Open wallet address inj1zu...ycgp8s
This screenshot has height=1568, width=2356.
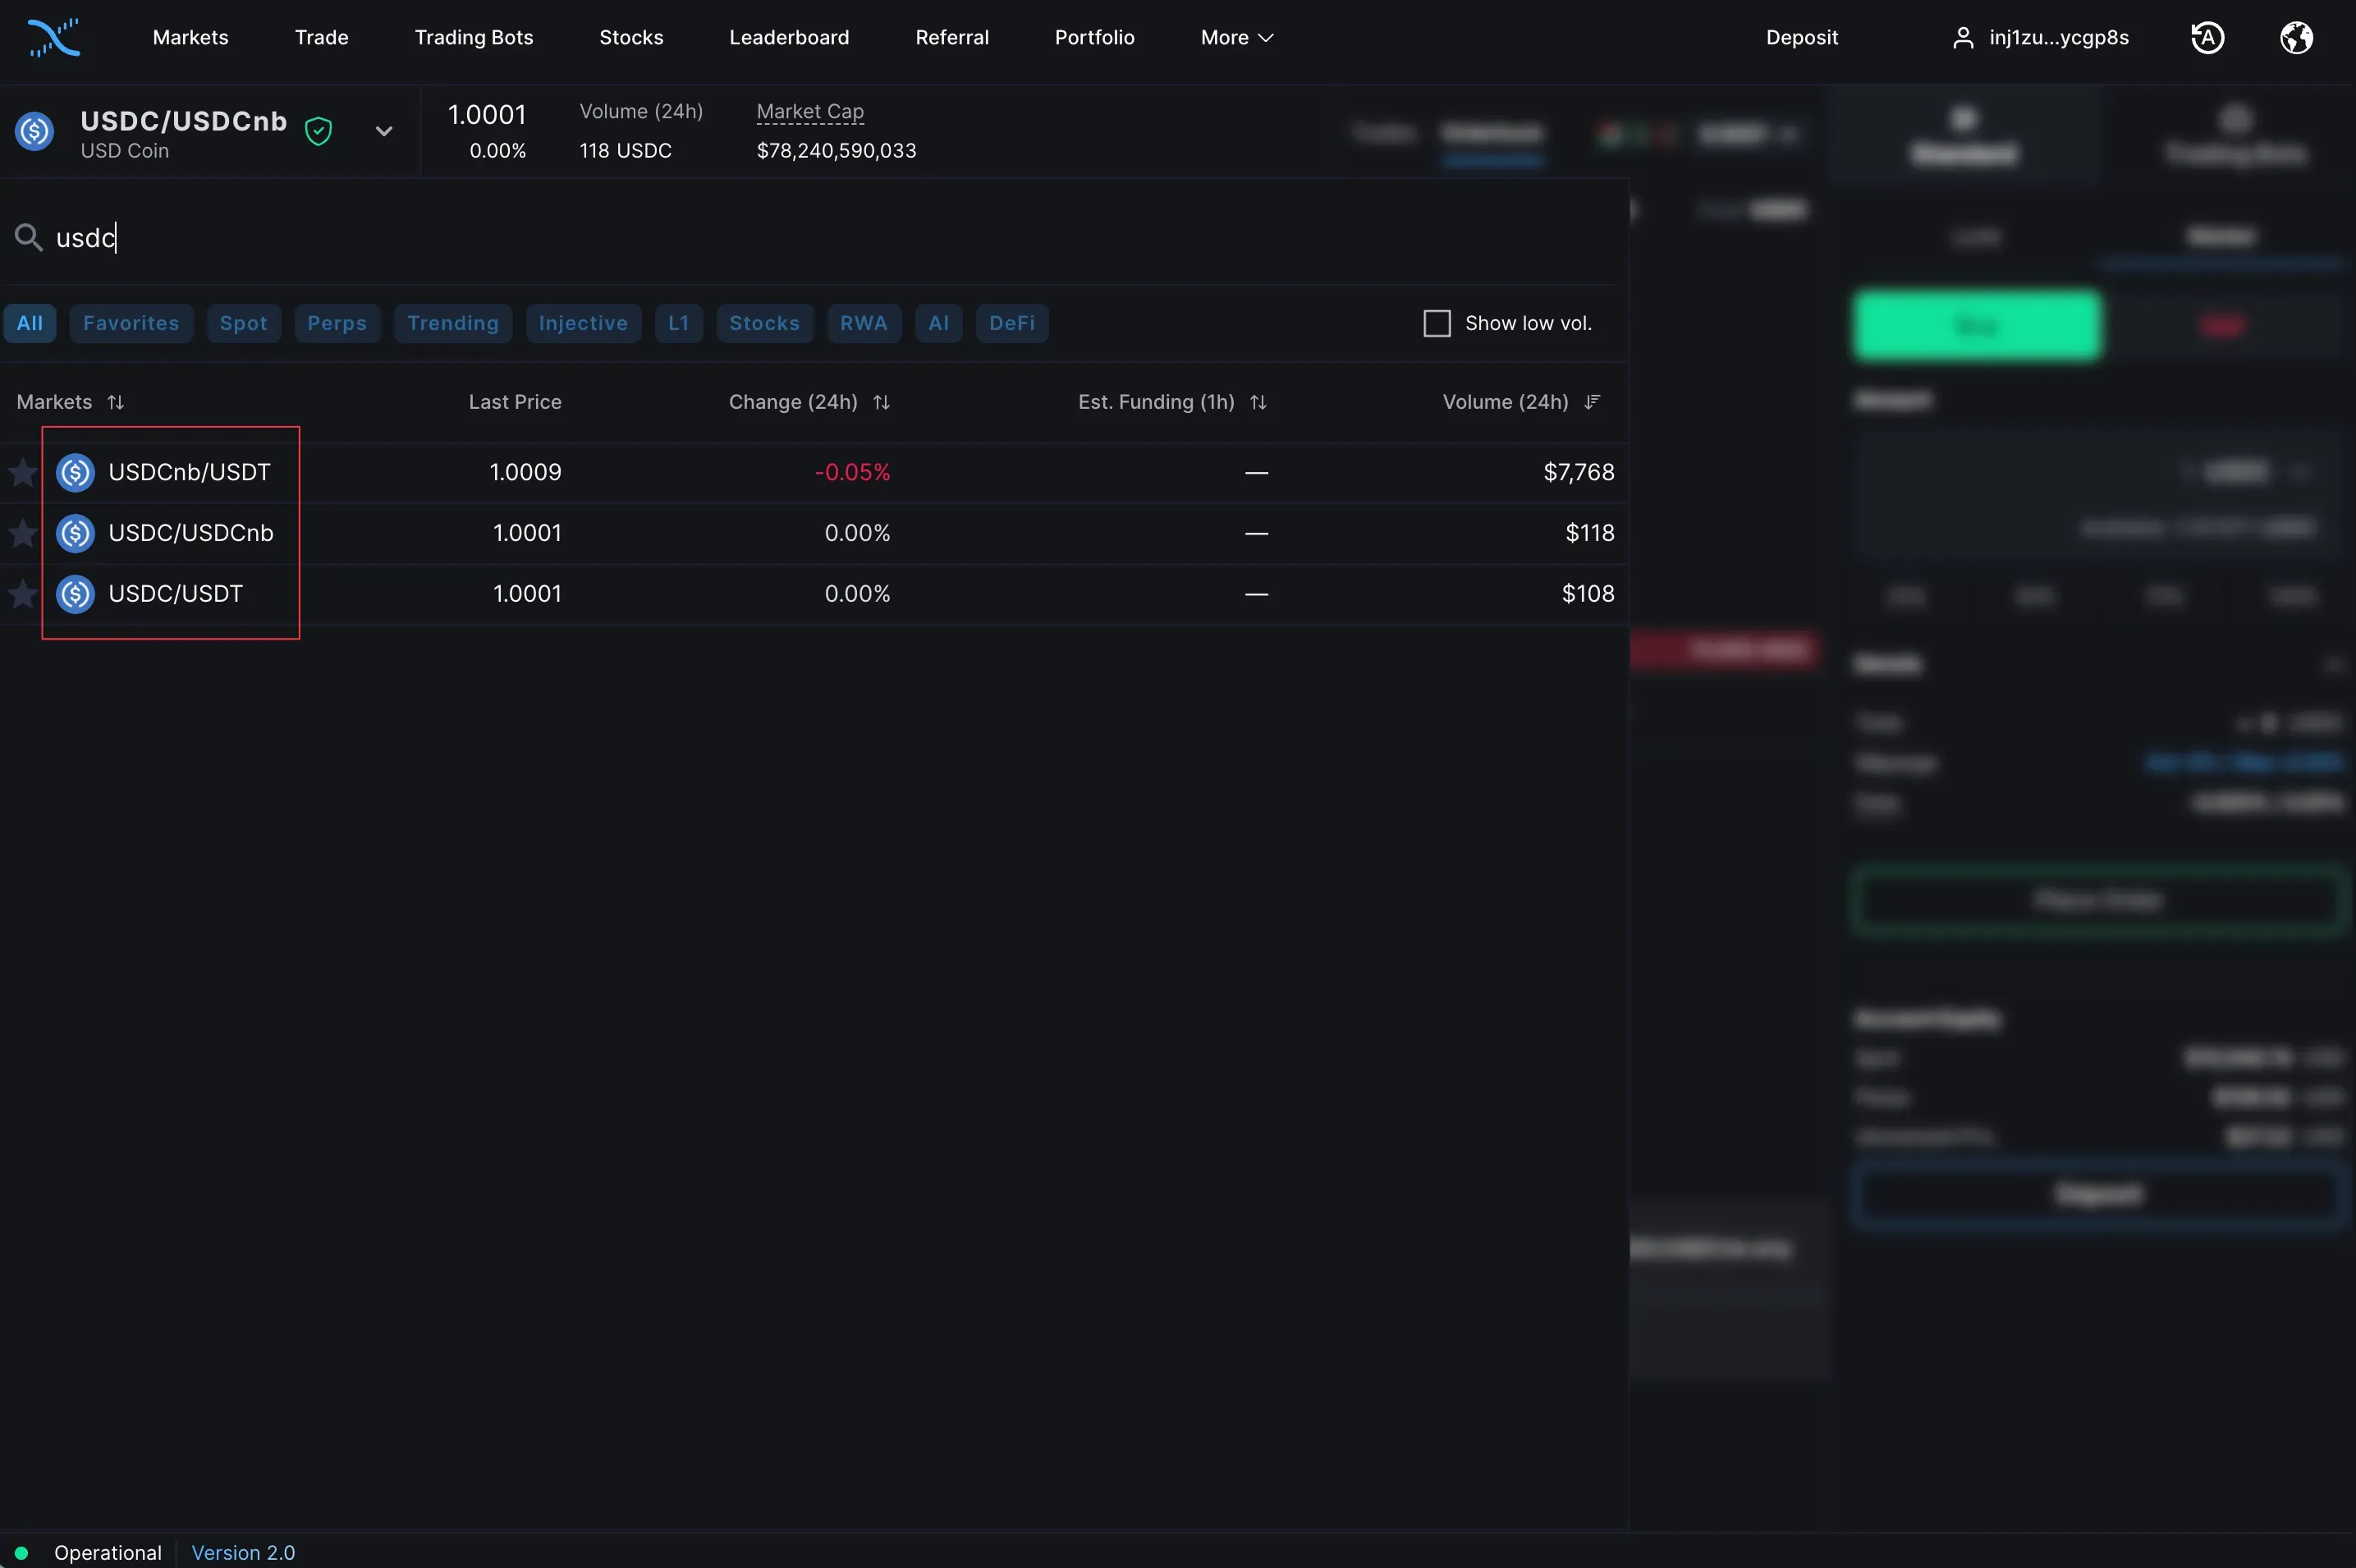[2058, 38]
